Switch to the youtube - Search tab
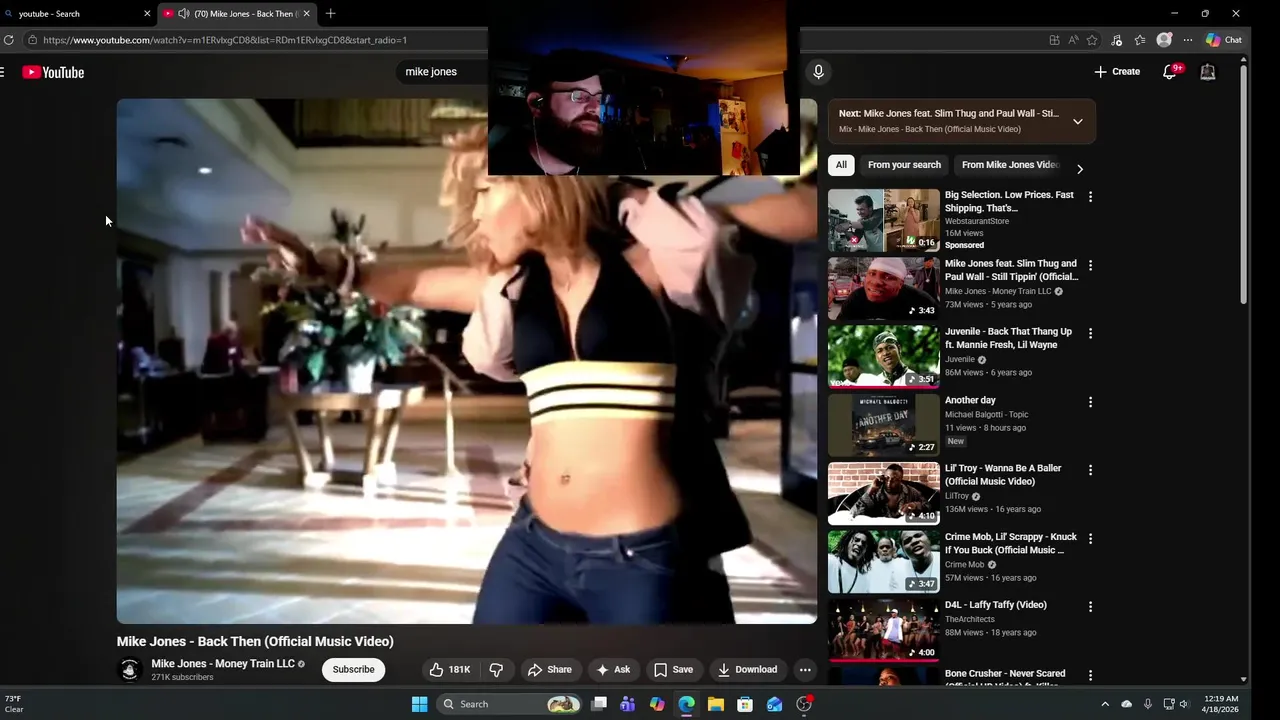The image size is (1280, 720). point(78,14)
